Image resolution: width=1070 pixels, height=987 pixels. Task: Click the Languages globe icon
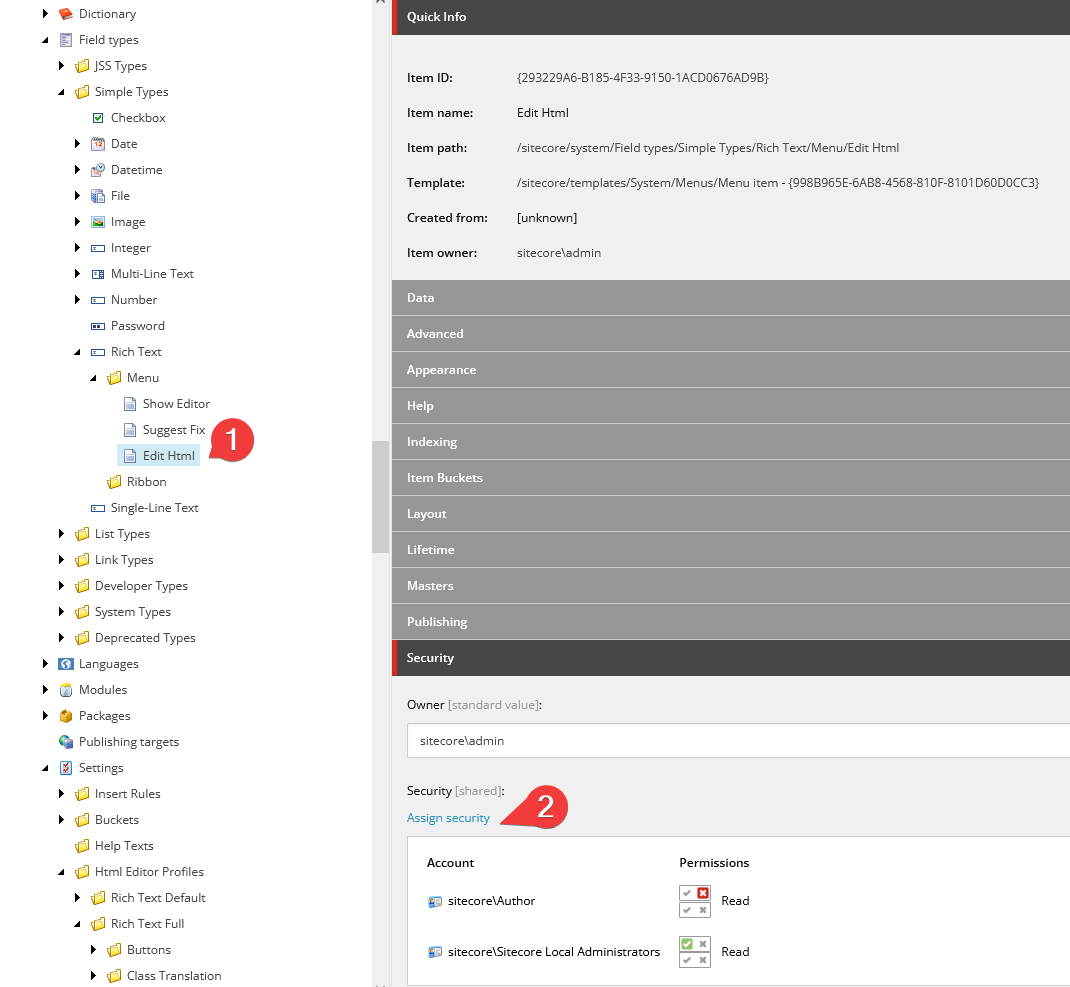[66, 664]
